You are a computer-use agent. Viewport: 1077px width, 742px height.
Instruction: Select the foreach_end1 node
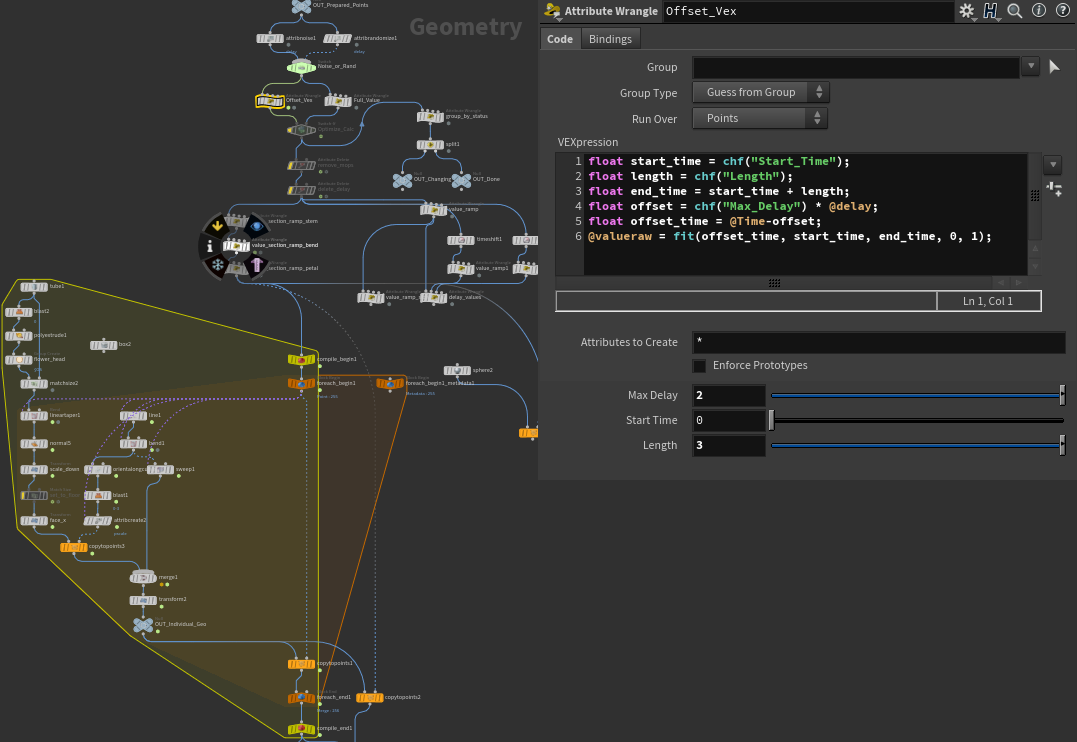coord(301,698)
